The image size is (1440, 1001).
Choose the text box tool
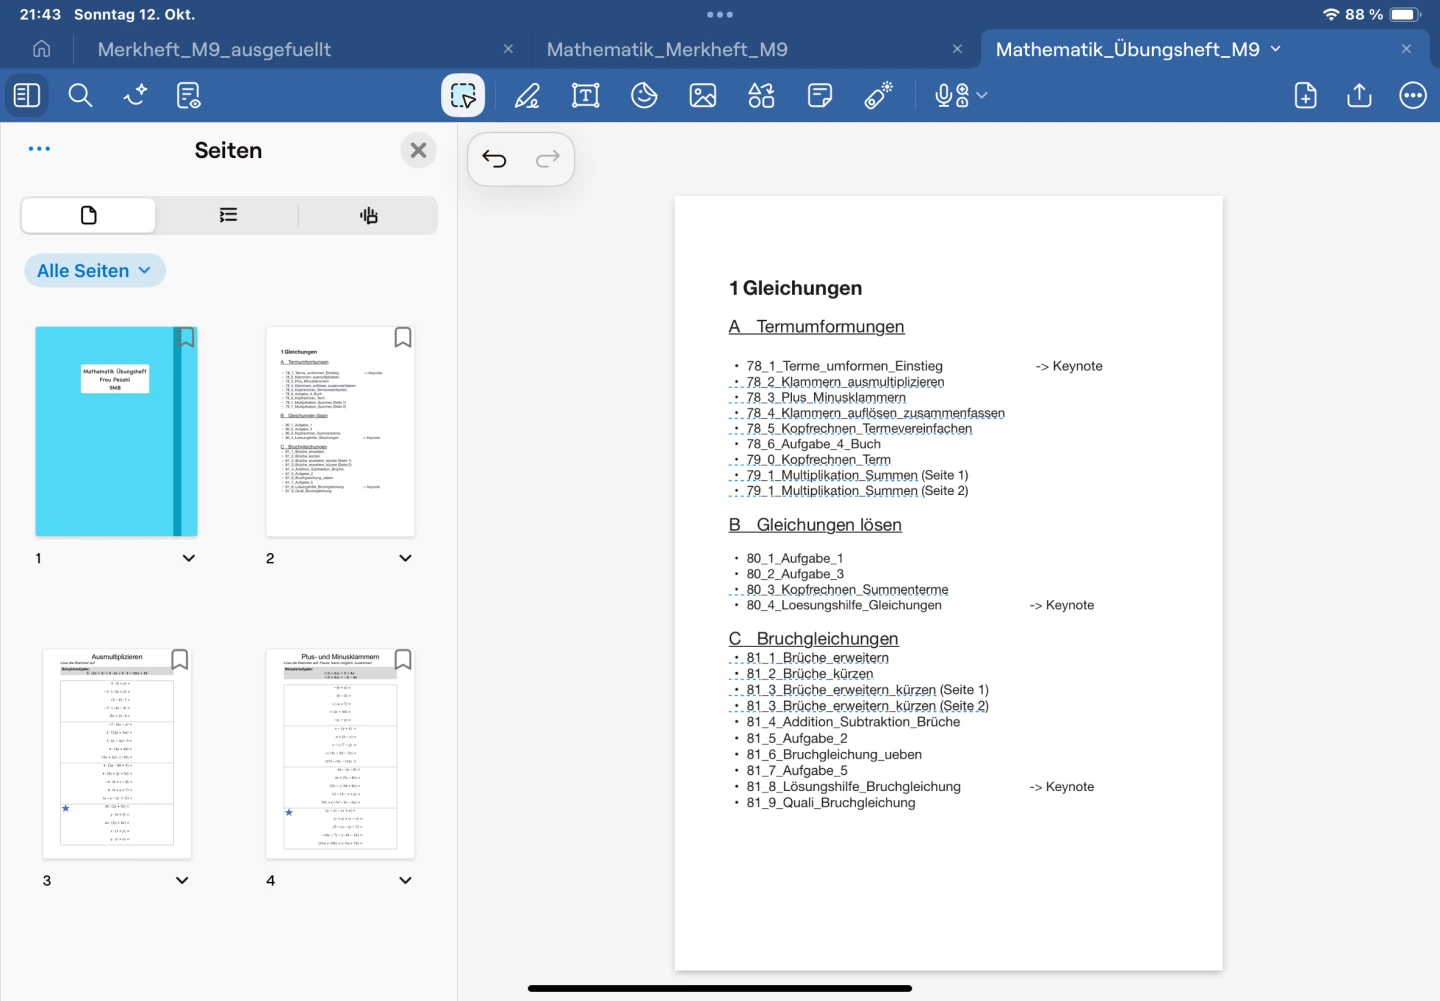click(x=585, y=96)
